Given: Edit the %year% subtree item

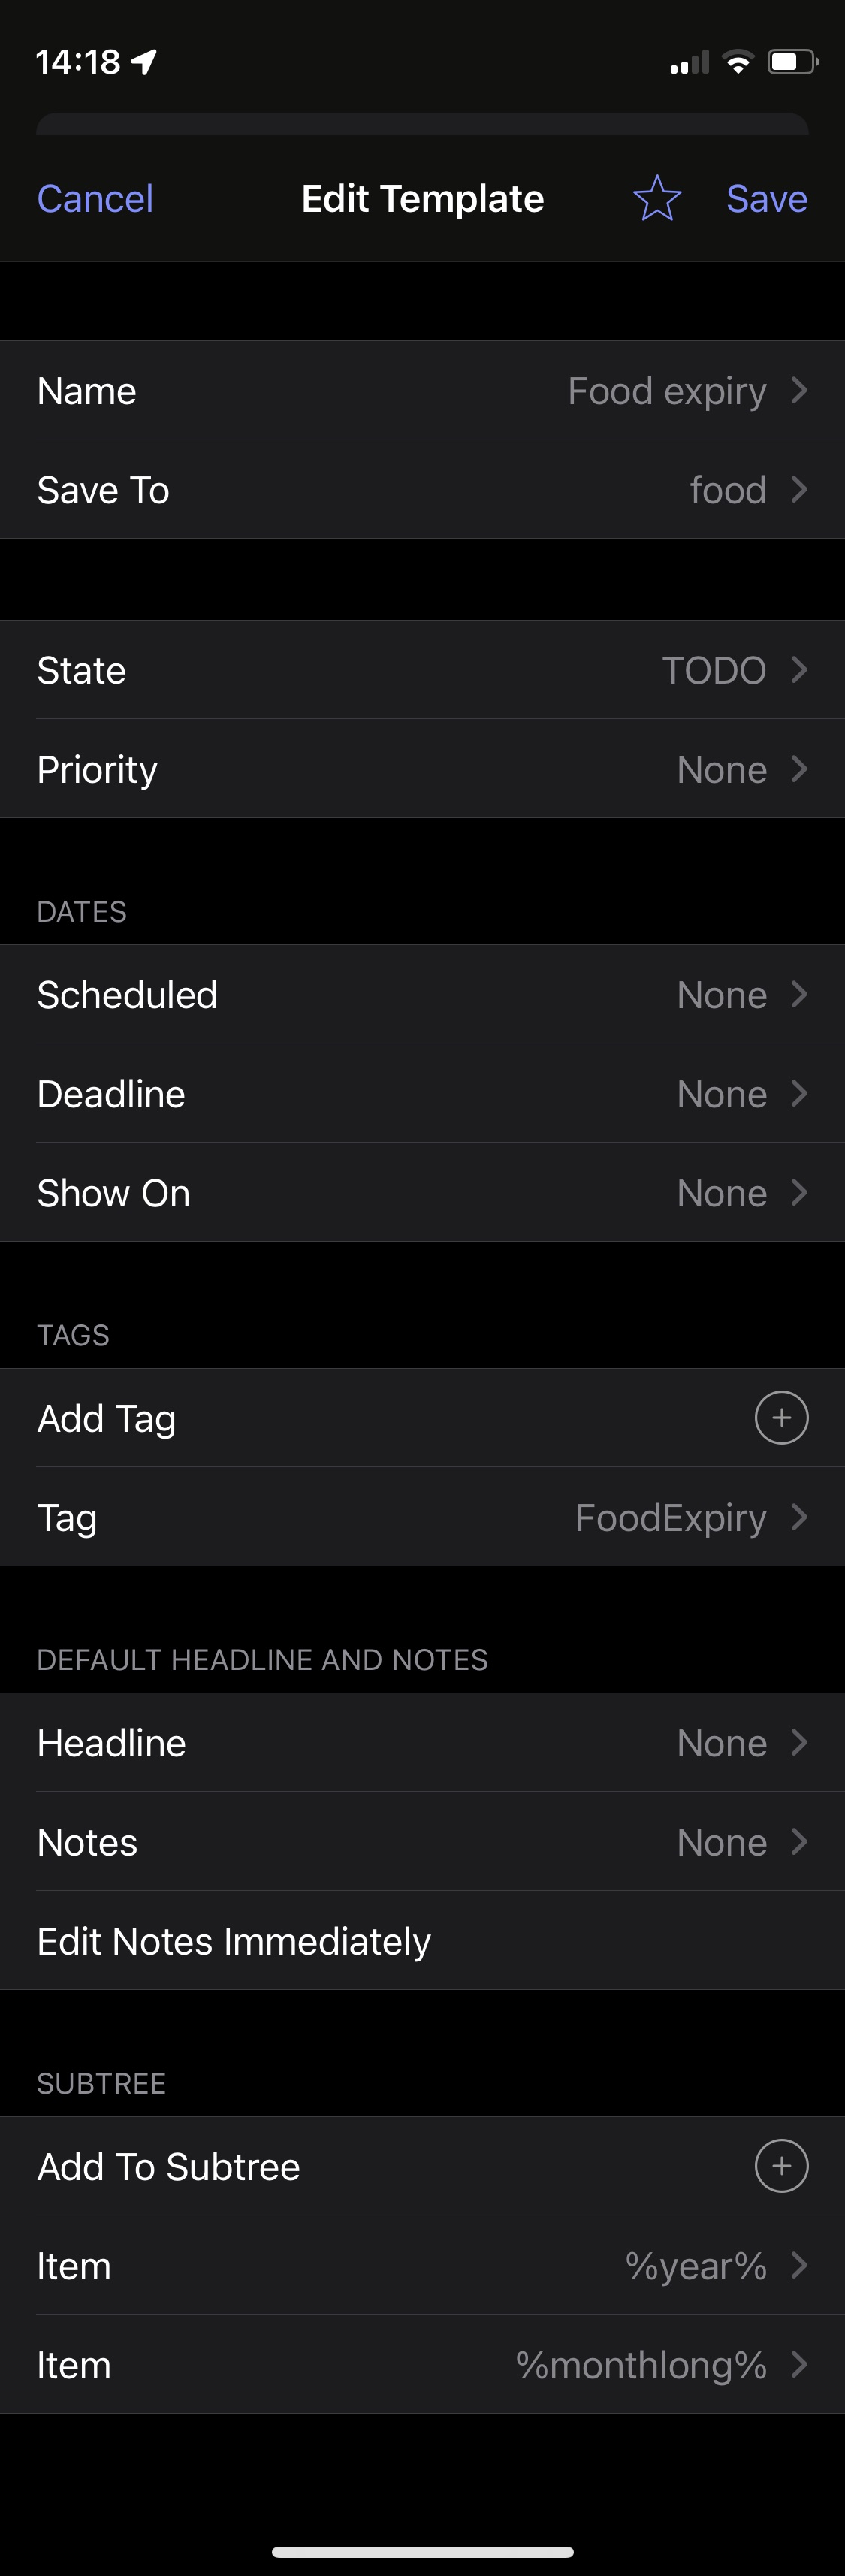Looking at the screenshot, I should (422, 2265).
